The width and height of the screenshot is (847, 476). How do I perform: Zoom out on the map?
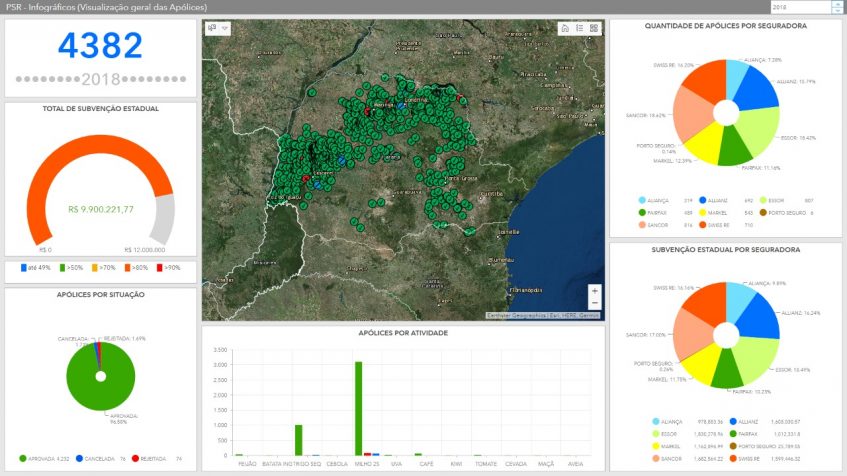pos(595,303)
